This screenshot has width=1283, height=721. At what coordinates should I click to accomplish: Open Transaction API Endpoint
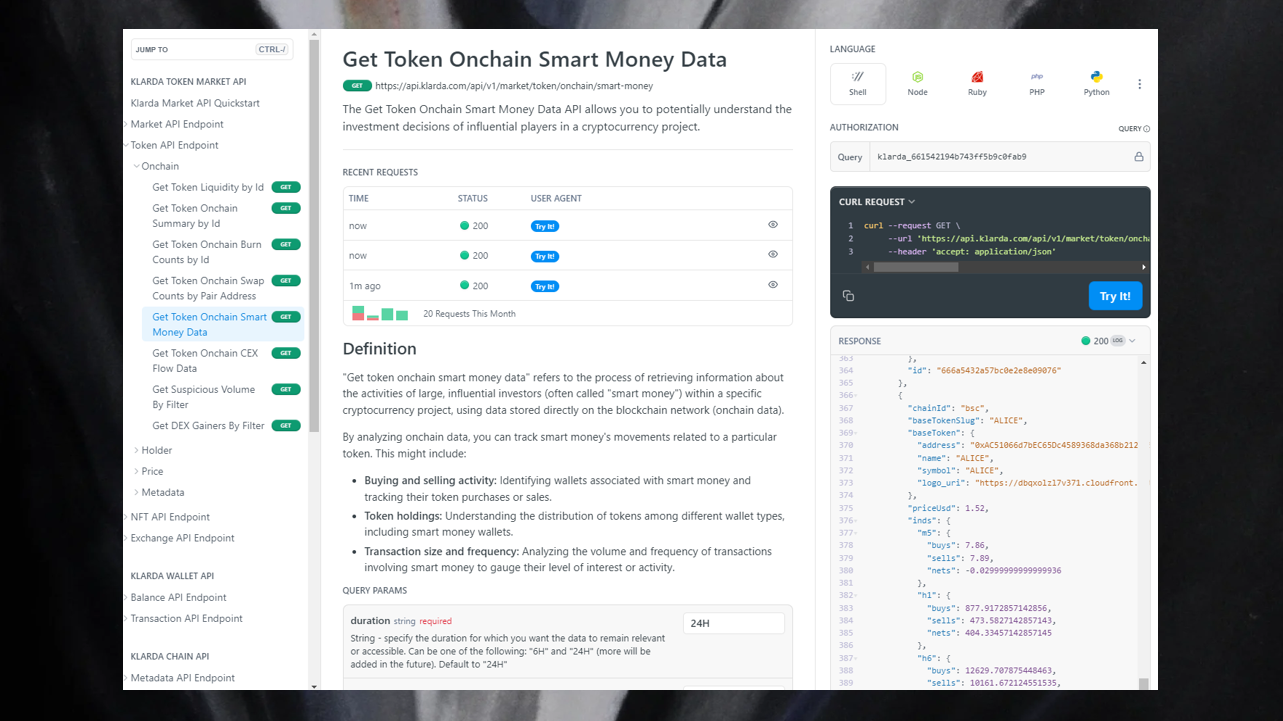[x=186, y=618]
